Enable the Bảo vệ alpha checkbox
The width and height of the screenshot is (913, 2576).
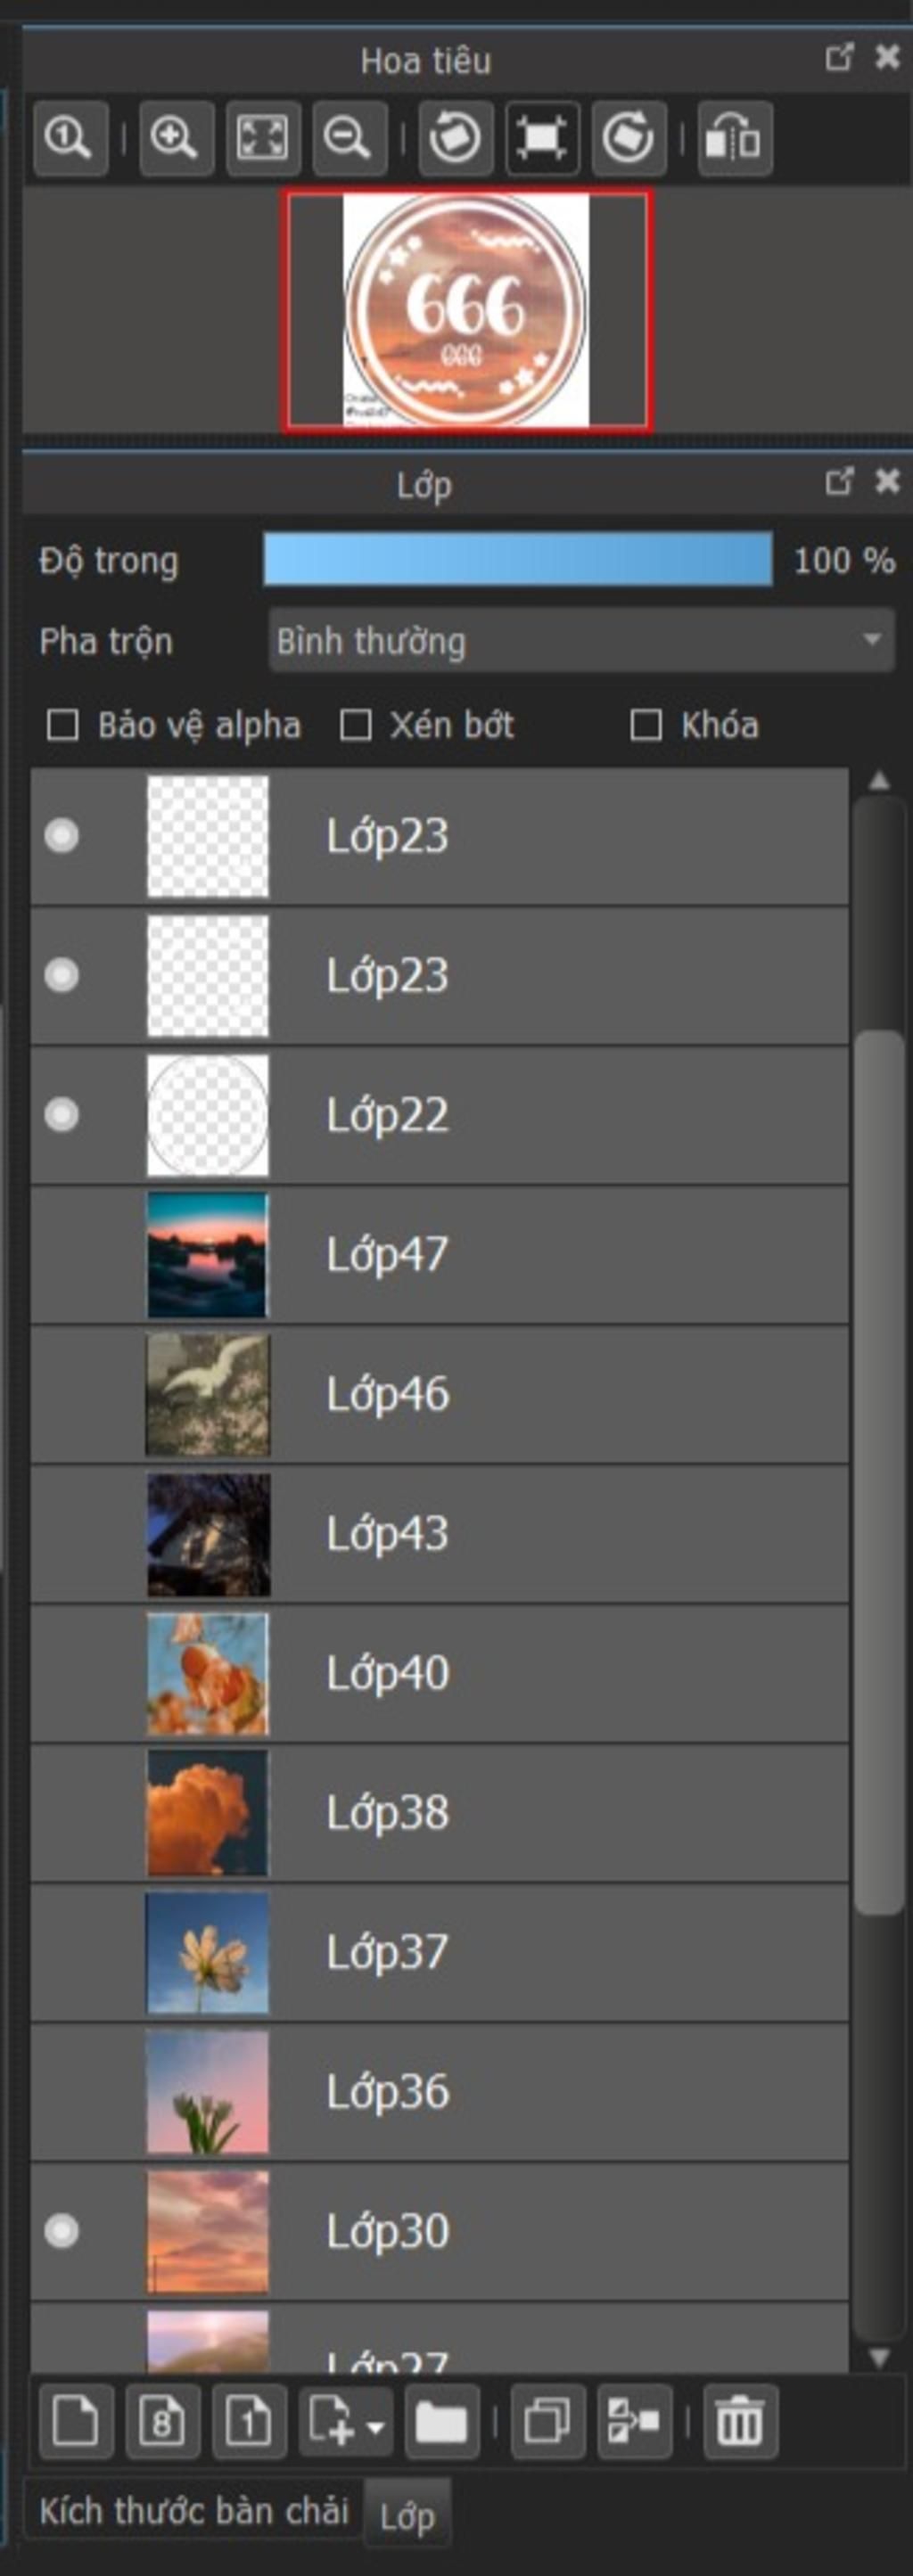[x=63, y=725]
